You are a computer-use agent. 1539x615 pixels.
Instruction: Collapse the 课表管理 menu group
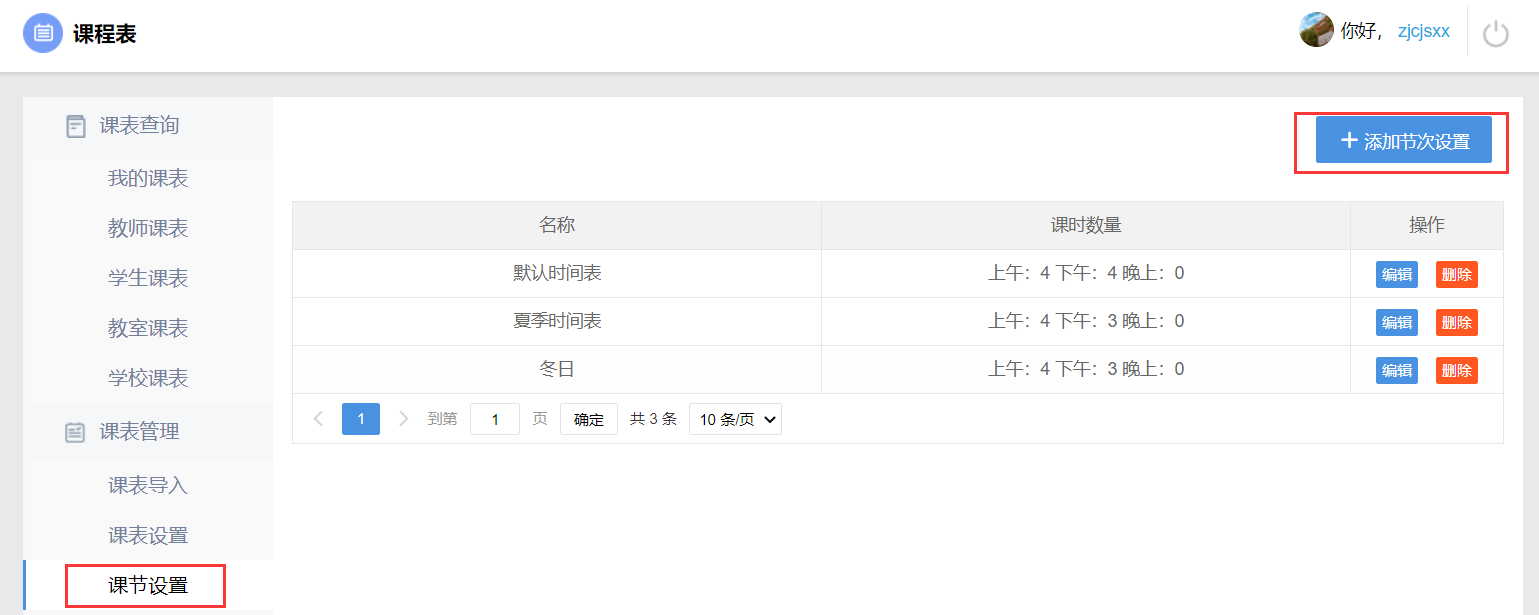click(x=139, y=432)
